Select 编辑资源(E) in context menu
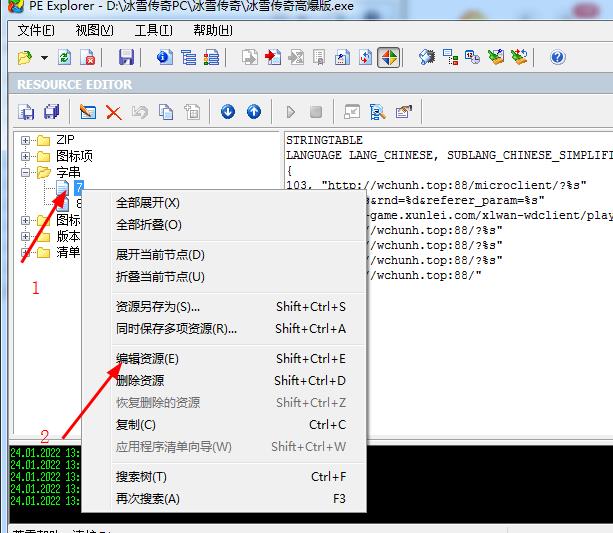Viewport: 613px width, 533px height. (x=147, y=359)
